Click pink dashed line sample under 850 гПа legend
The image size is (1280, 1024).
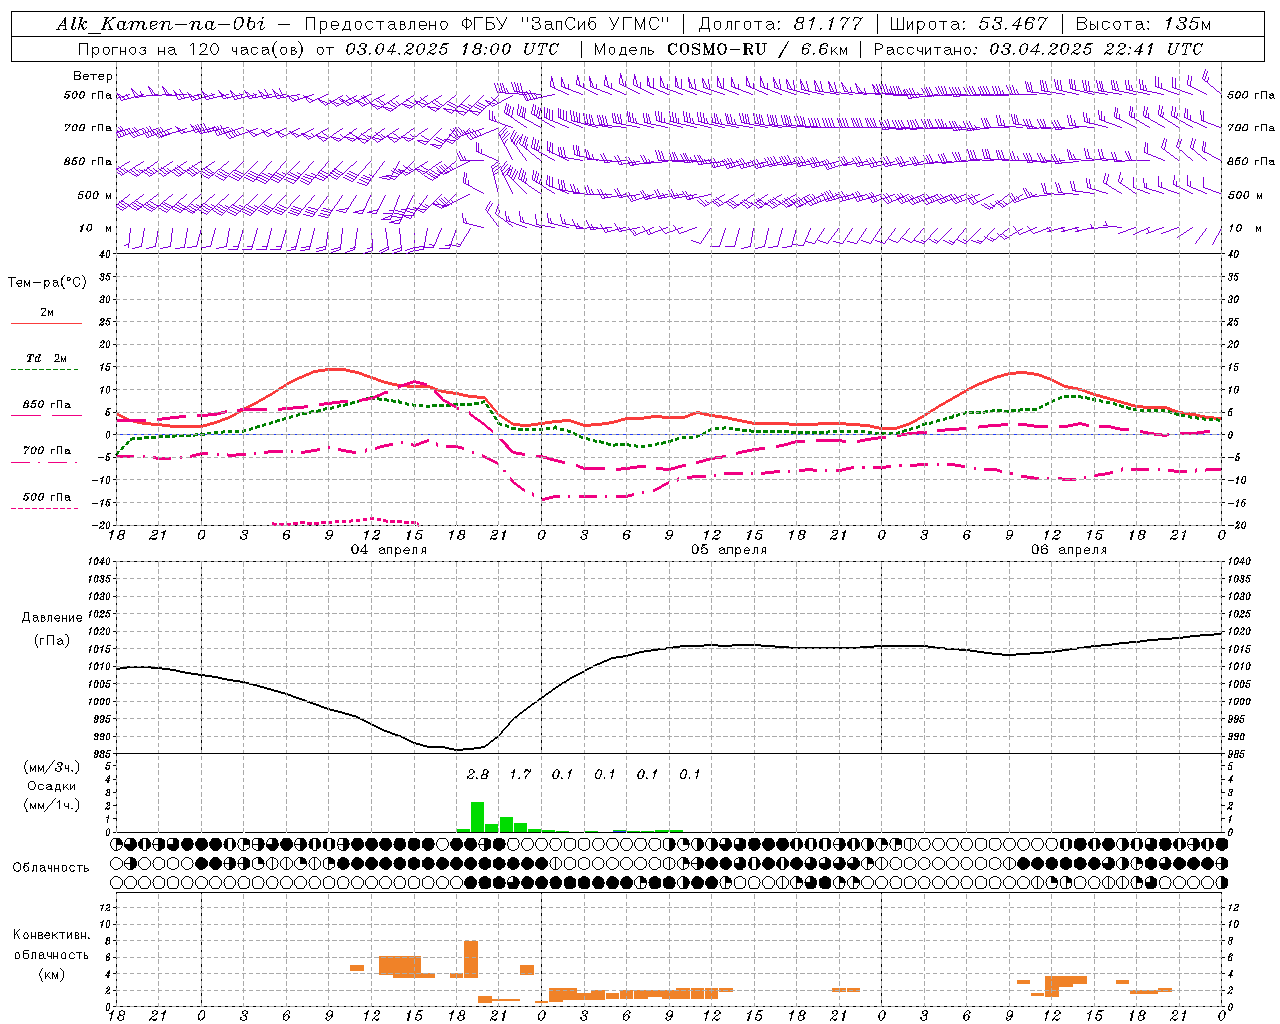click(46, 416)
